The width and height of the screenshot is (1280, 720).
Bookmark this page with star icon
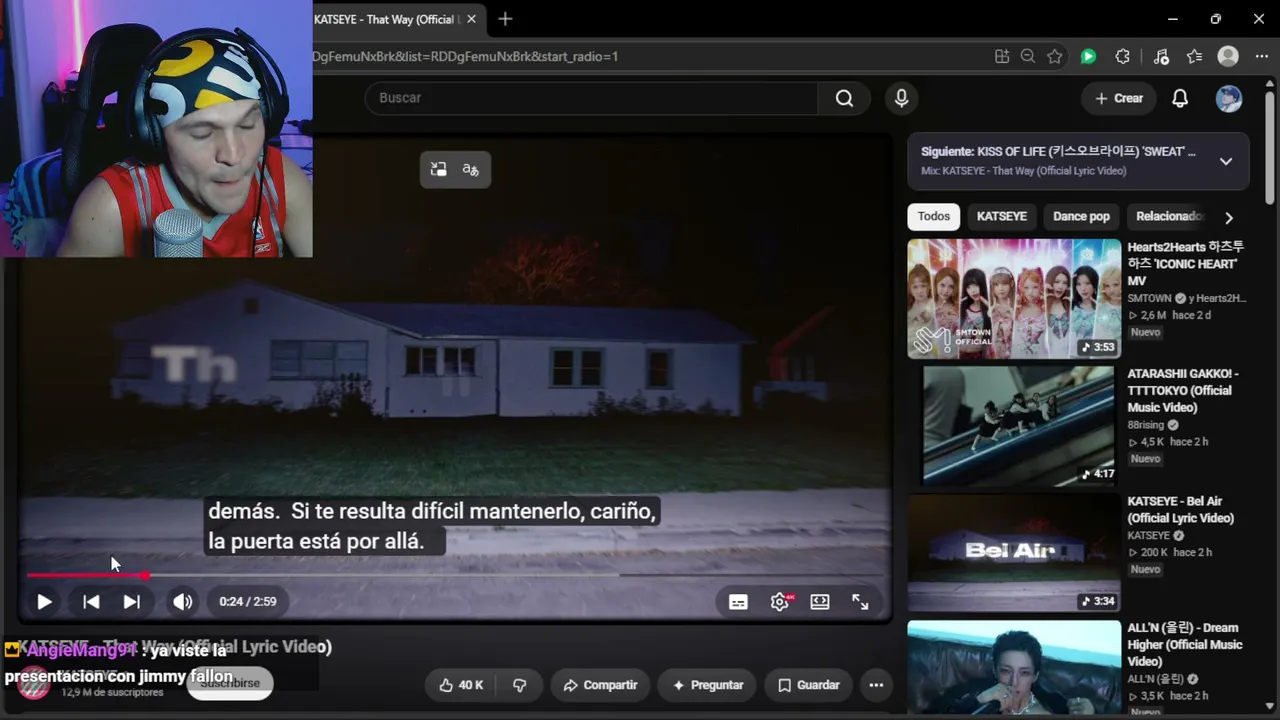click(x=1055, y=57)
